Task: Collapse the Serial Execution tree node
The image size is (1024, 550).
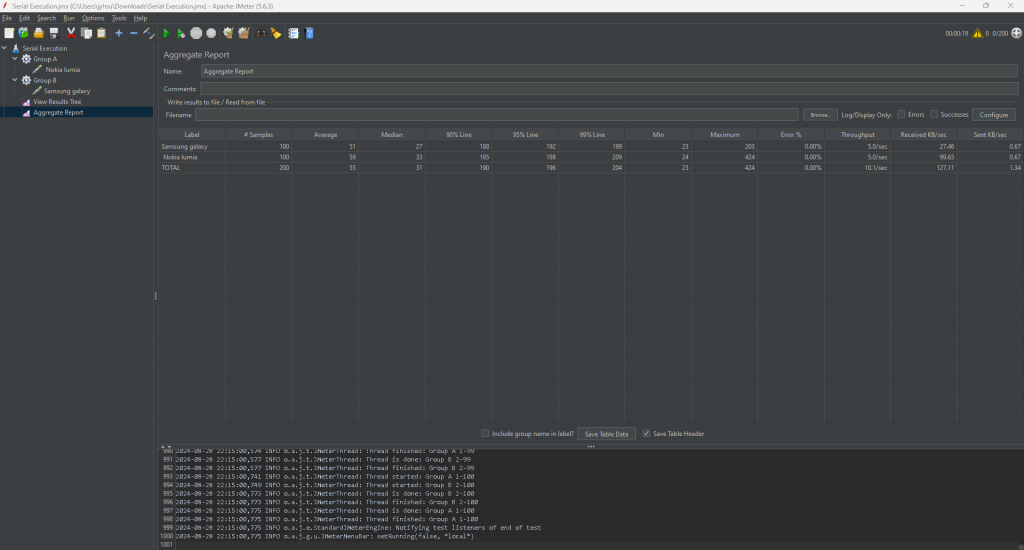Action: [x=5, y=48]
